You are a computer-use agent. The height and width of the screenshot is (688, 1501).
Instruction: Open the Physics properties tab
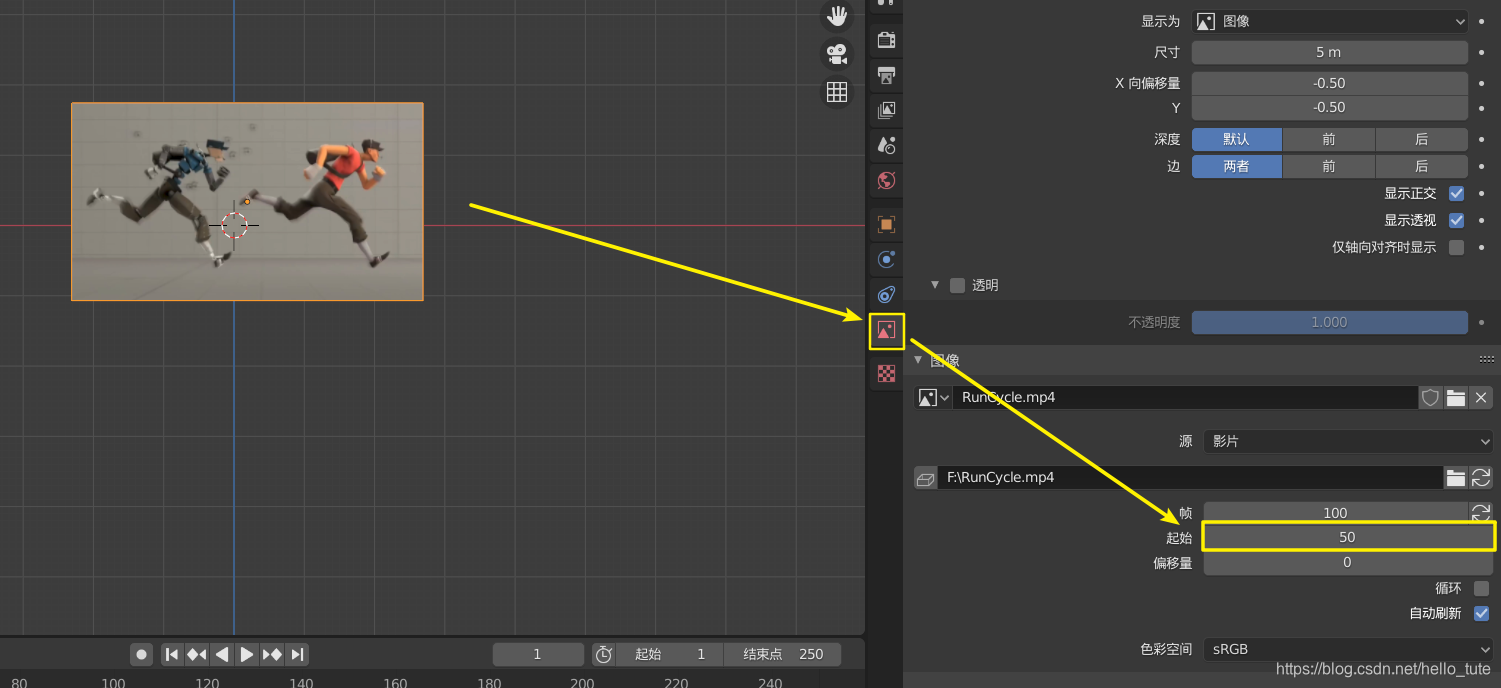click(x=886, y=260)
